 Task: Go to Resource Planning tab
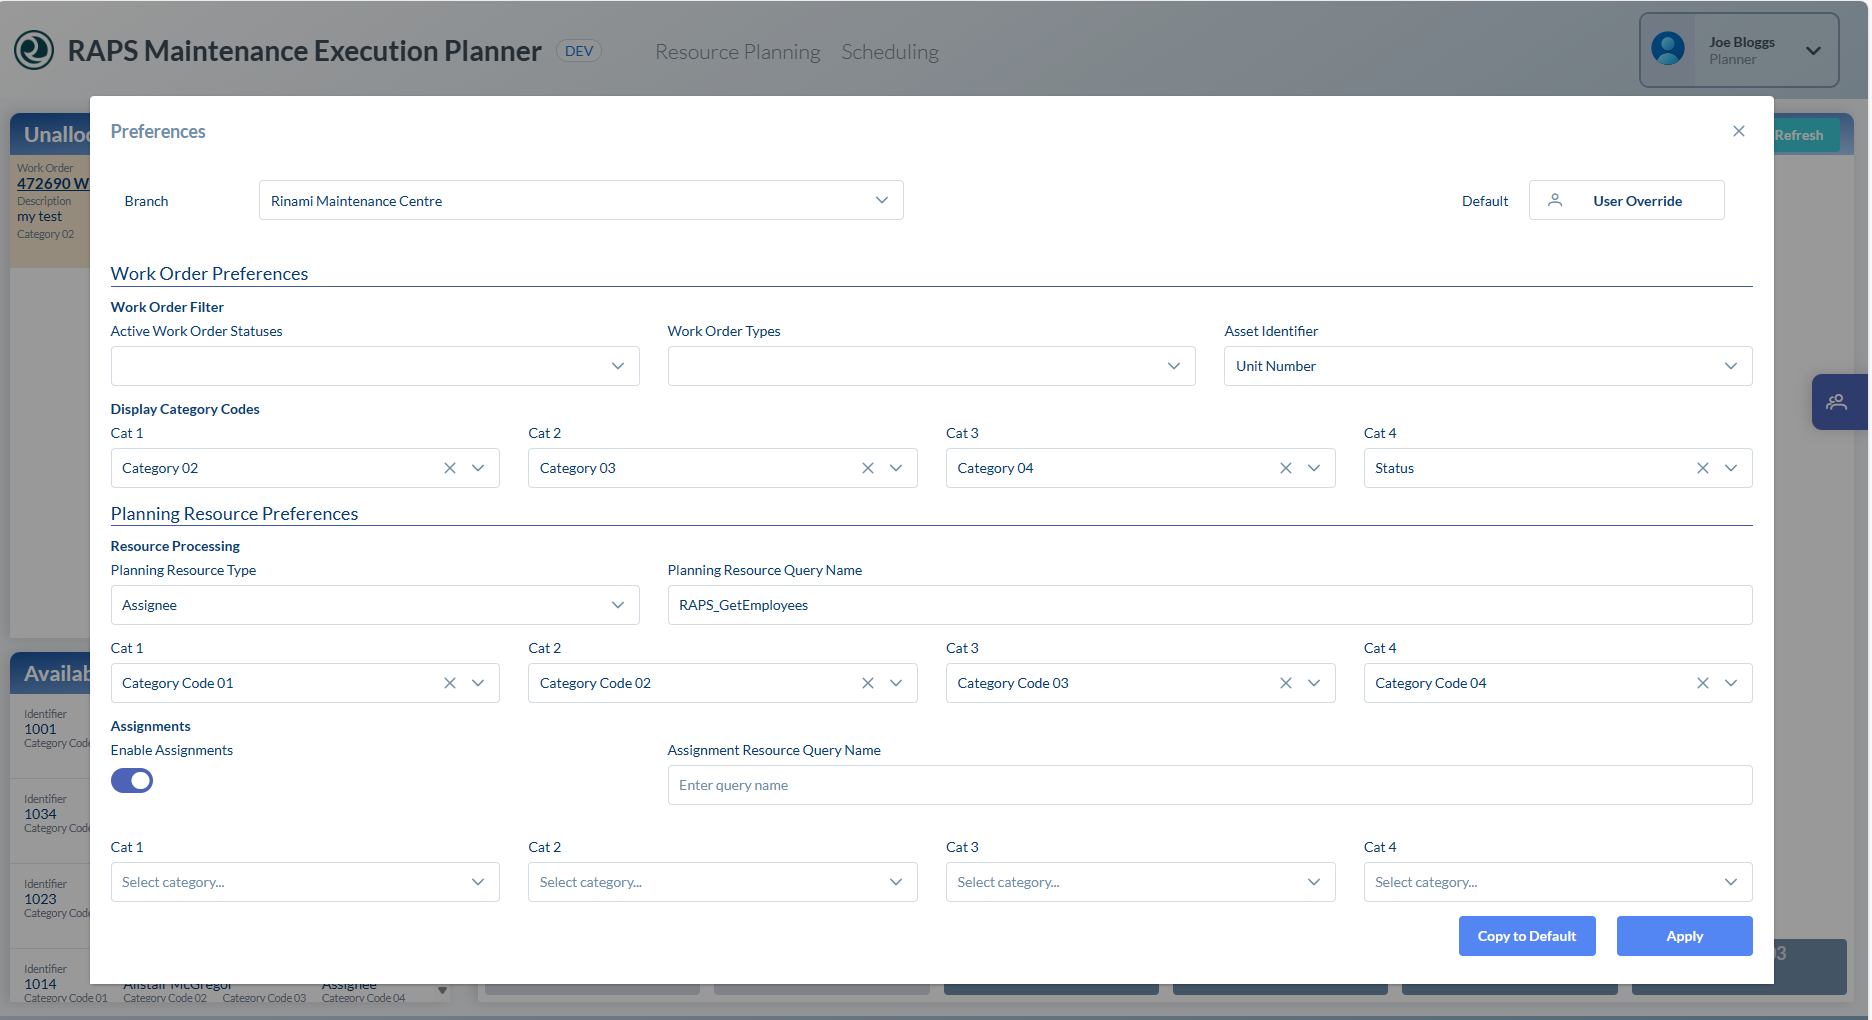737,52
